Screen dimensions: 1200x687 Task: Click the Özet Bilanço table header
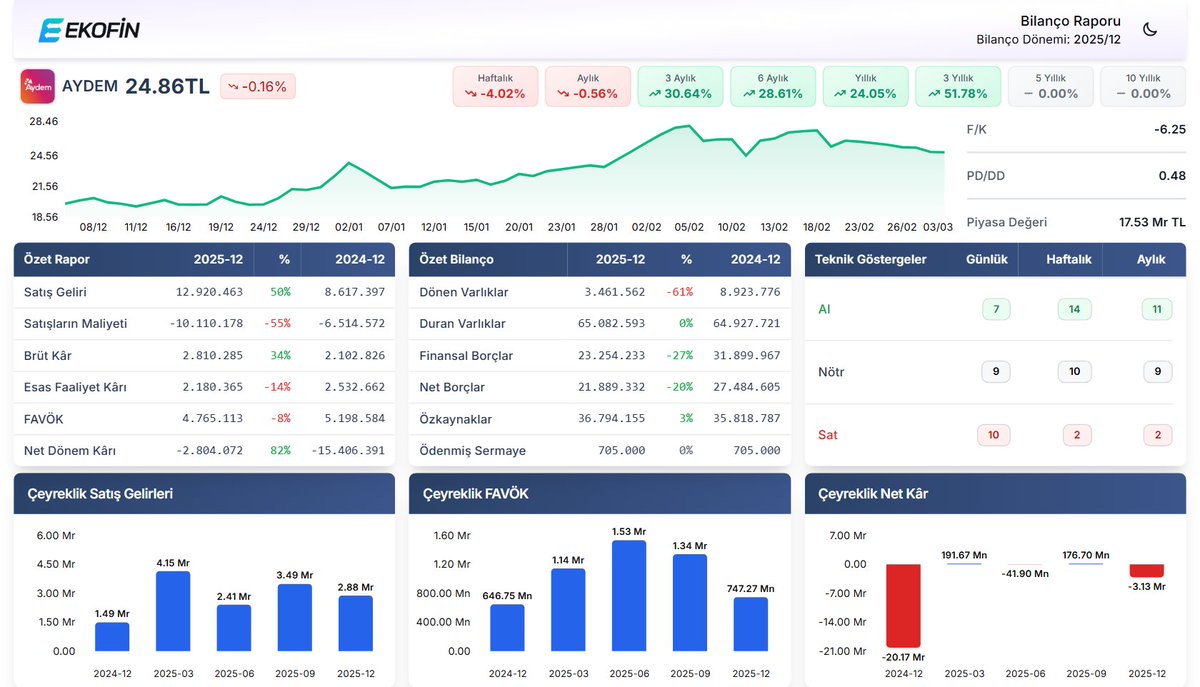click(x=600, y=259)
